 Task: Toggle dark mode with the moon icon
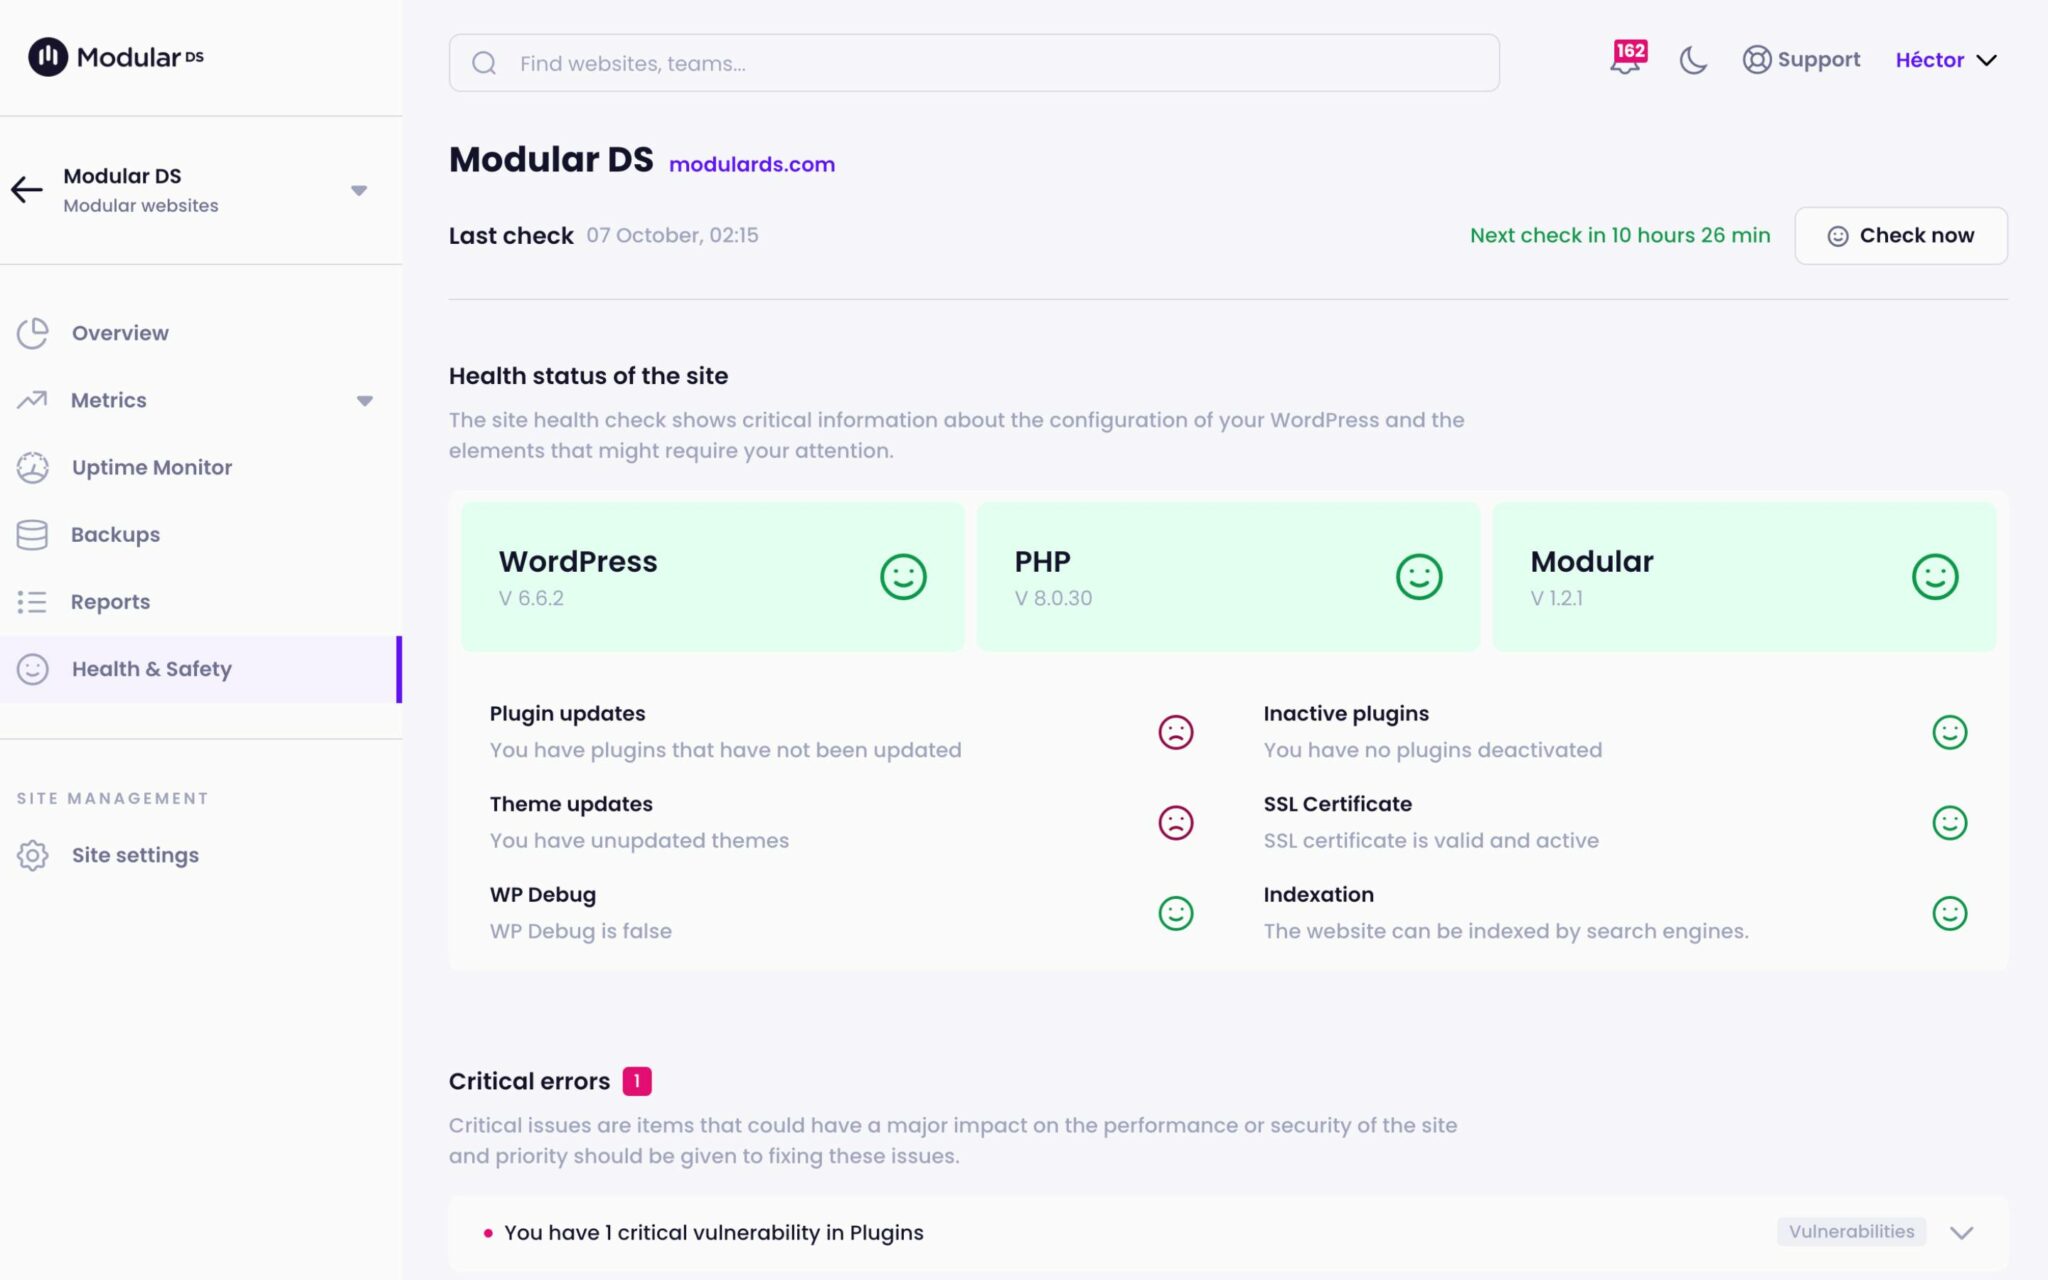point(1693,60)
